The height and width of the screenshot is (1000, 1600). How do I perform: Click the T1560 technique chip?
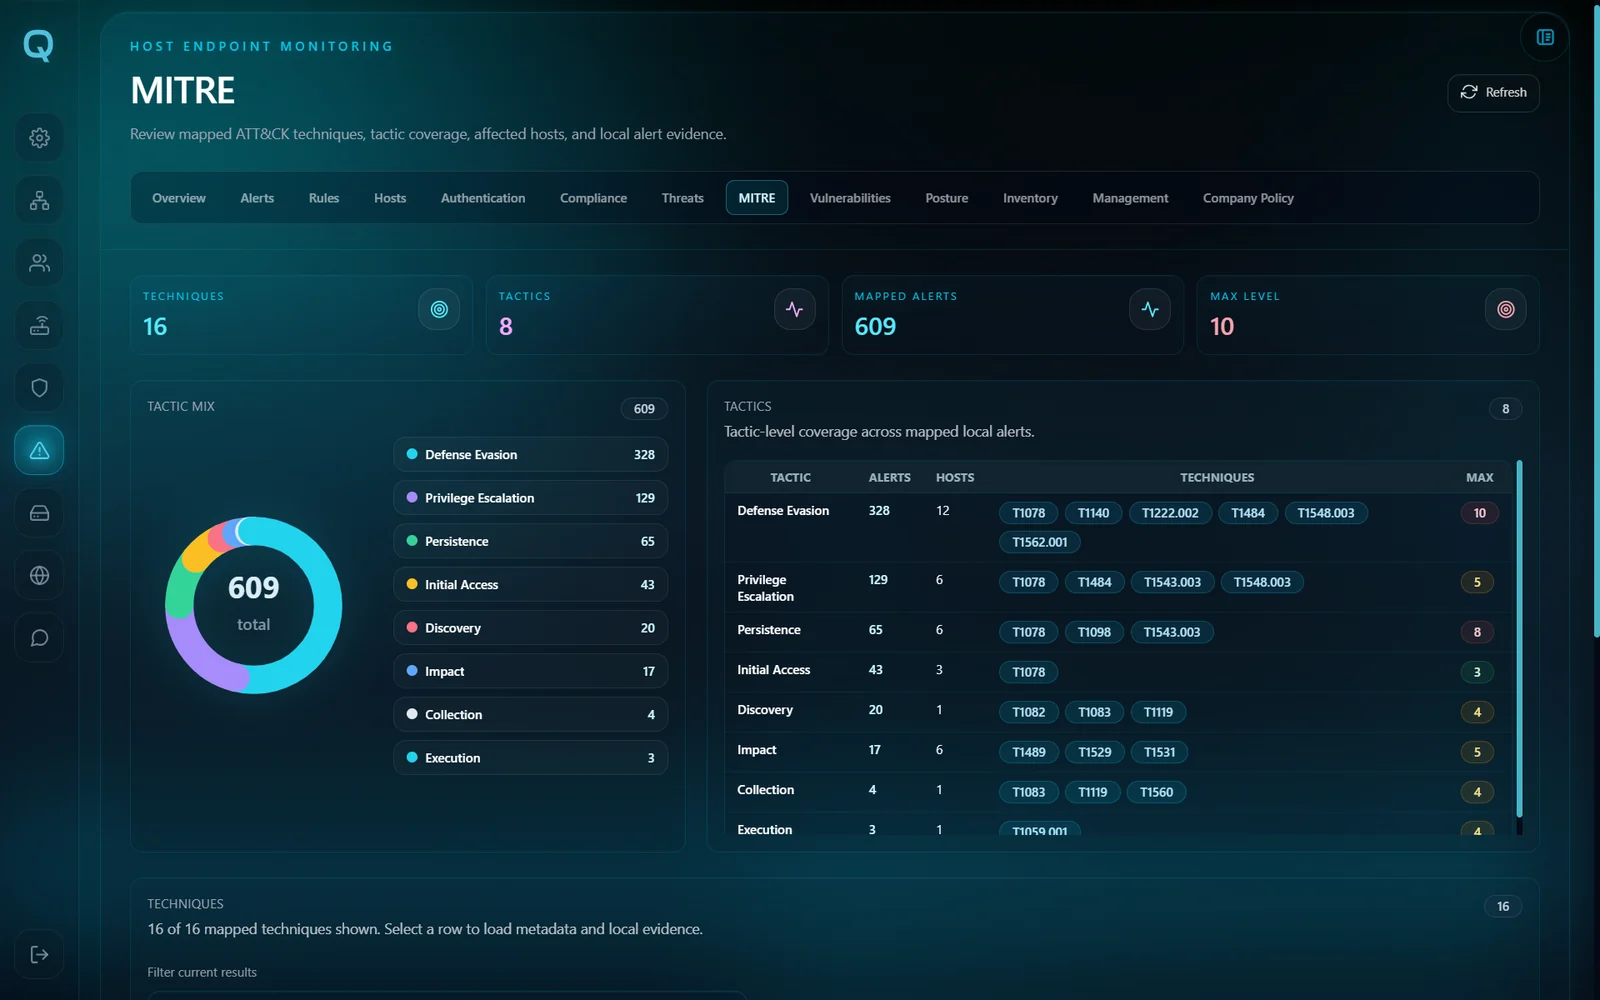(1156, 792)
